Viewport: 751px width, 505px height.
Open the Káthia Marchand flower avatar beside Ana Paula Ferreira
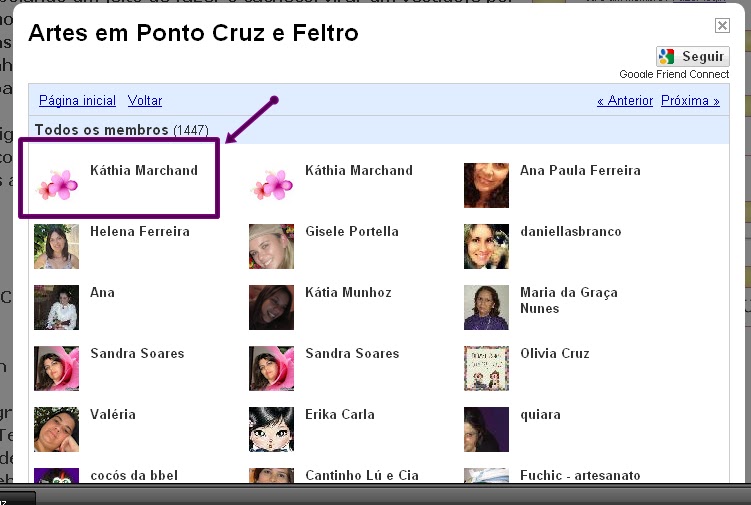271,185
